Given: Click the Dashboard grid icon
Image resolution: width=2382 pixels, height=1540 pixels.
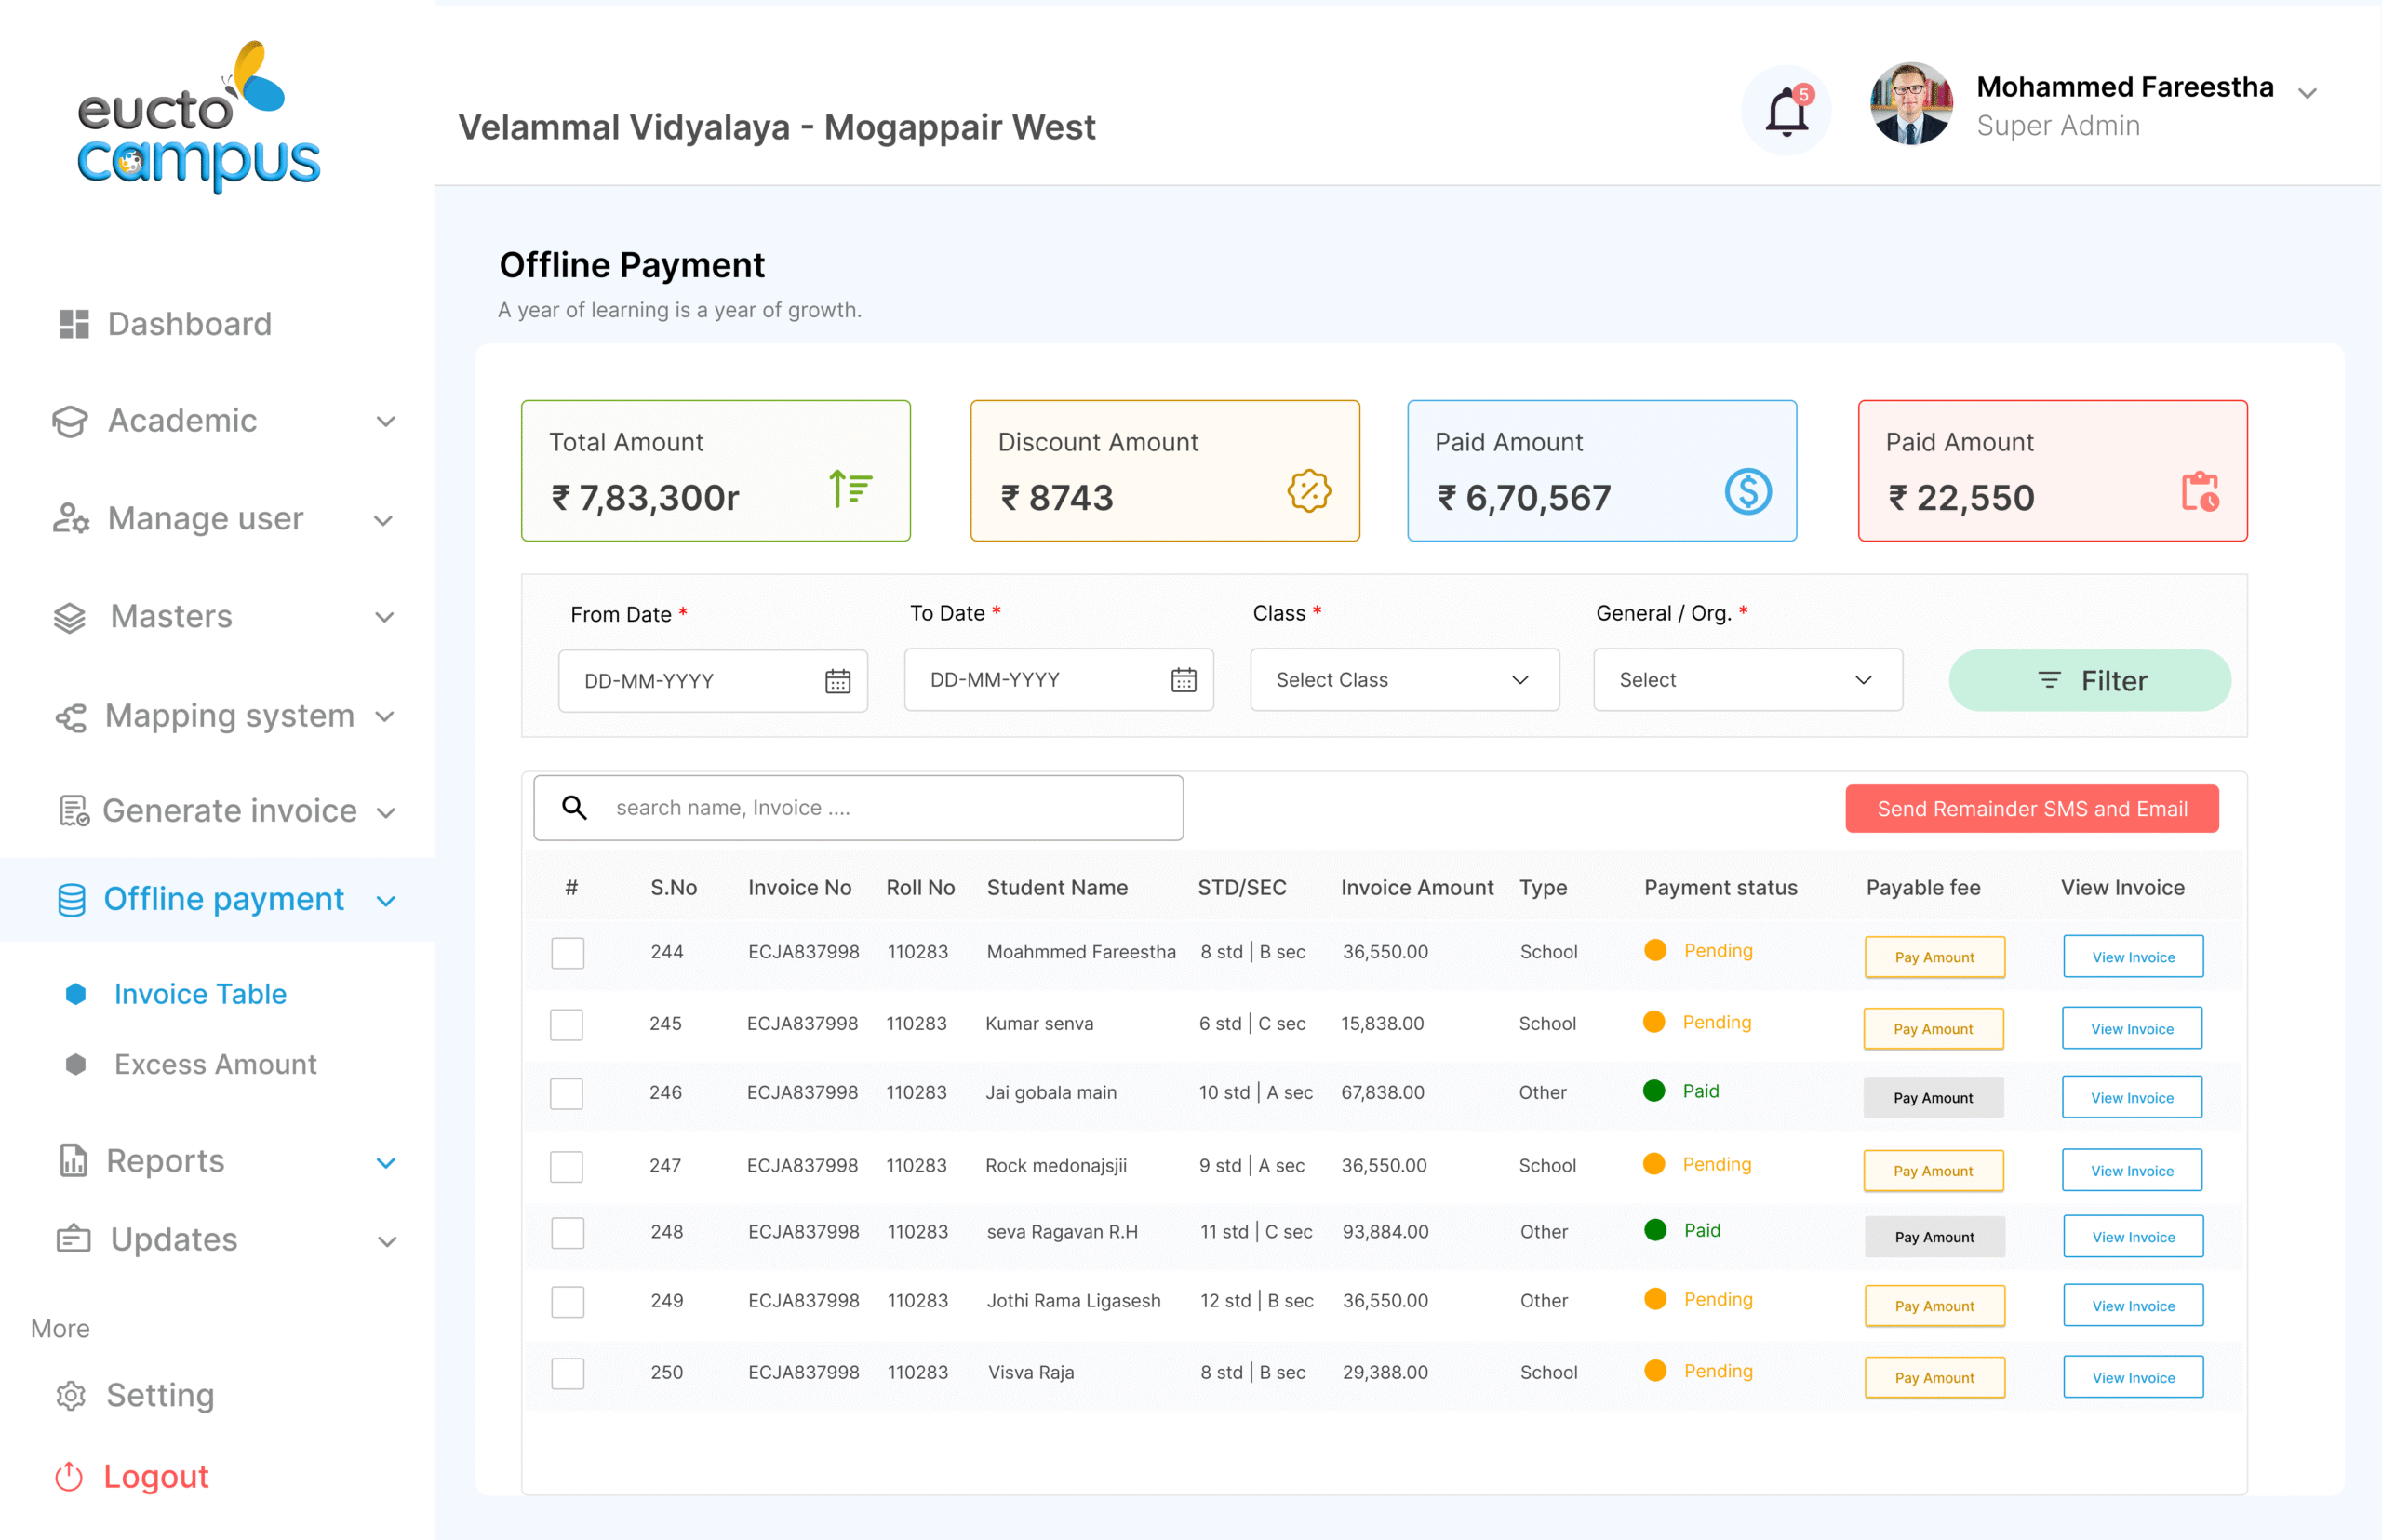Looking at the screenshot, I should 74,324.
